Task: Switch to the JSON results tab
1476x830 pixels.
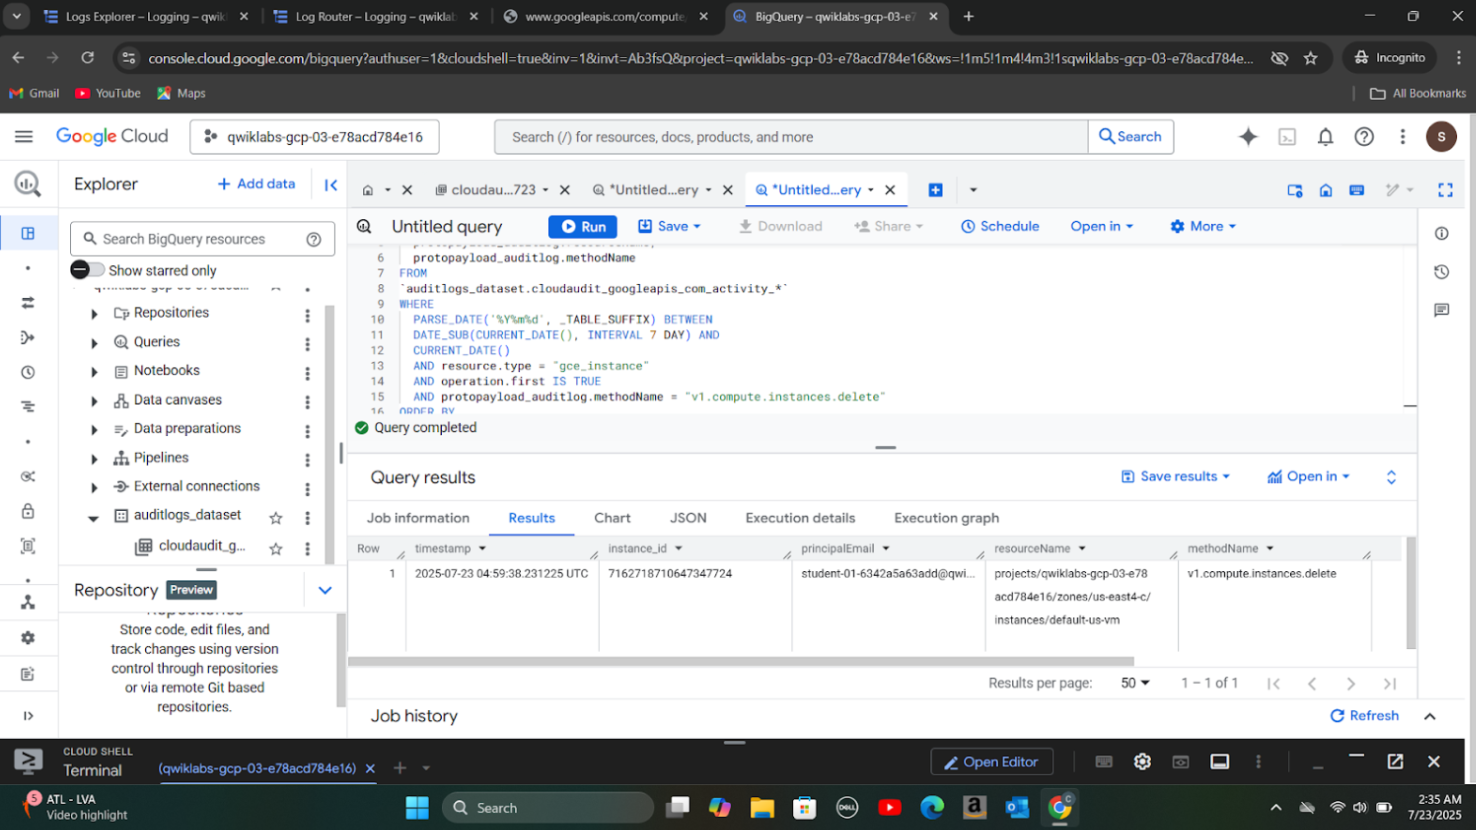Action: click(x=688, y=518)
